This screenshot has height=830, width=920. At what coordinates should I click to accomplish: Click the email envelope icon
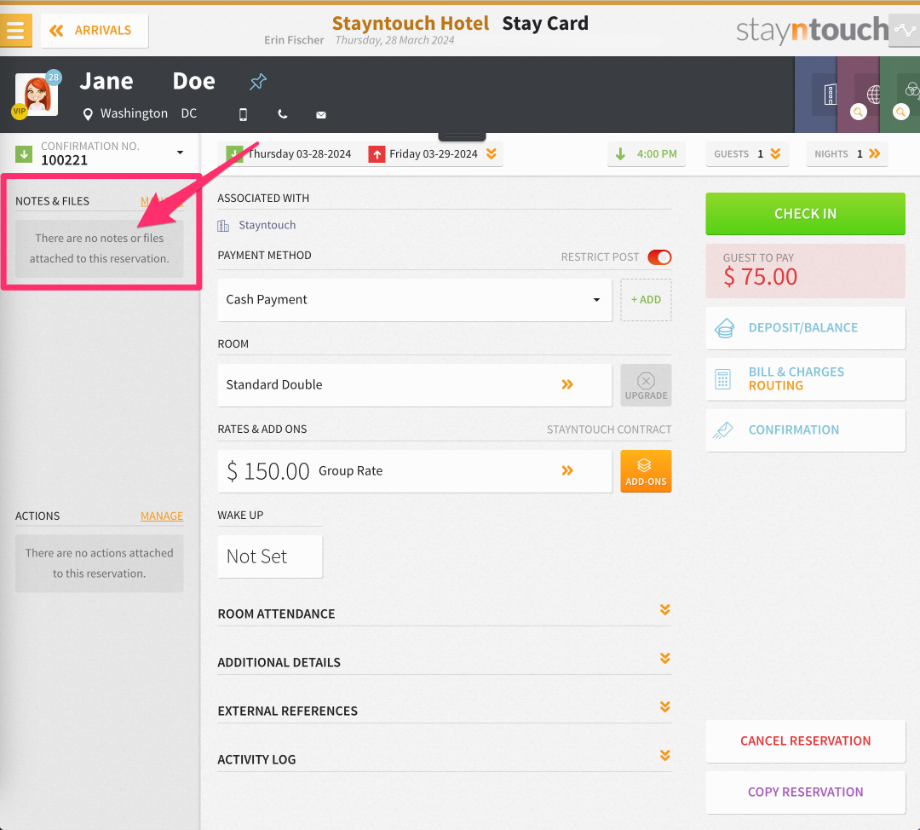click(x=321, y=115)
